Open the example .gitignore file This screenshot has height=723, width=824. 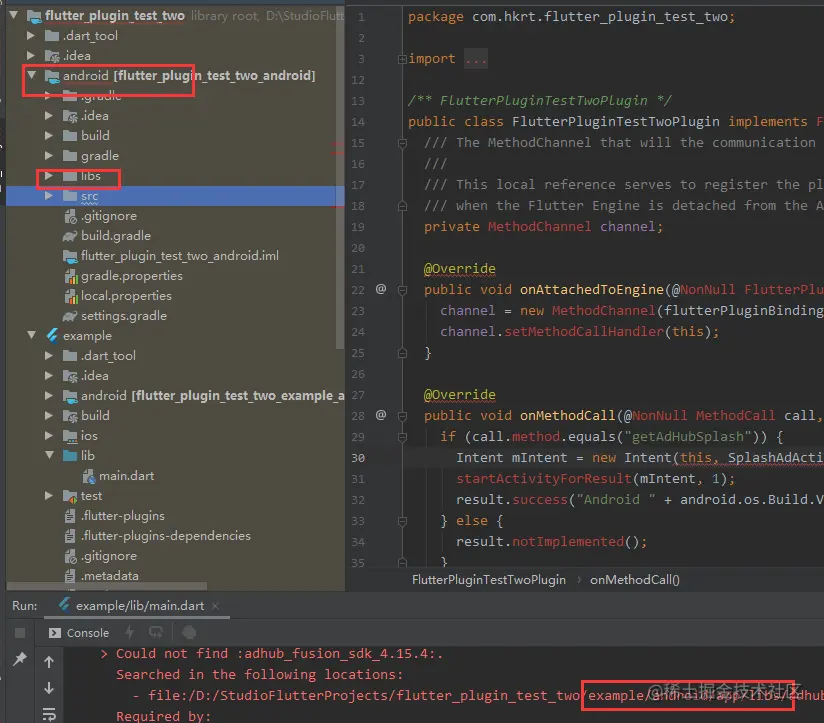(x=109, y=555)
